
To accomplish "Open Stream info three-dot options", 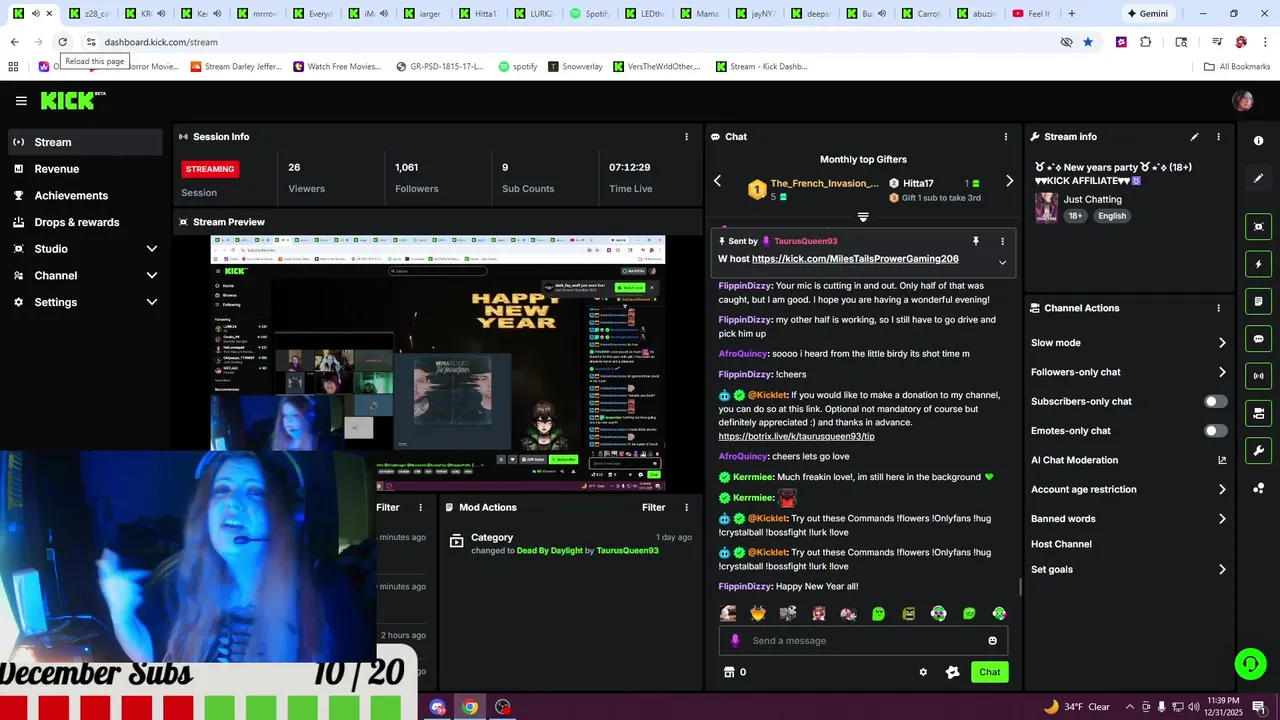I will pos(1218,137).
